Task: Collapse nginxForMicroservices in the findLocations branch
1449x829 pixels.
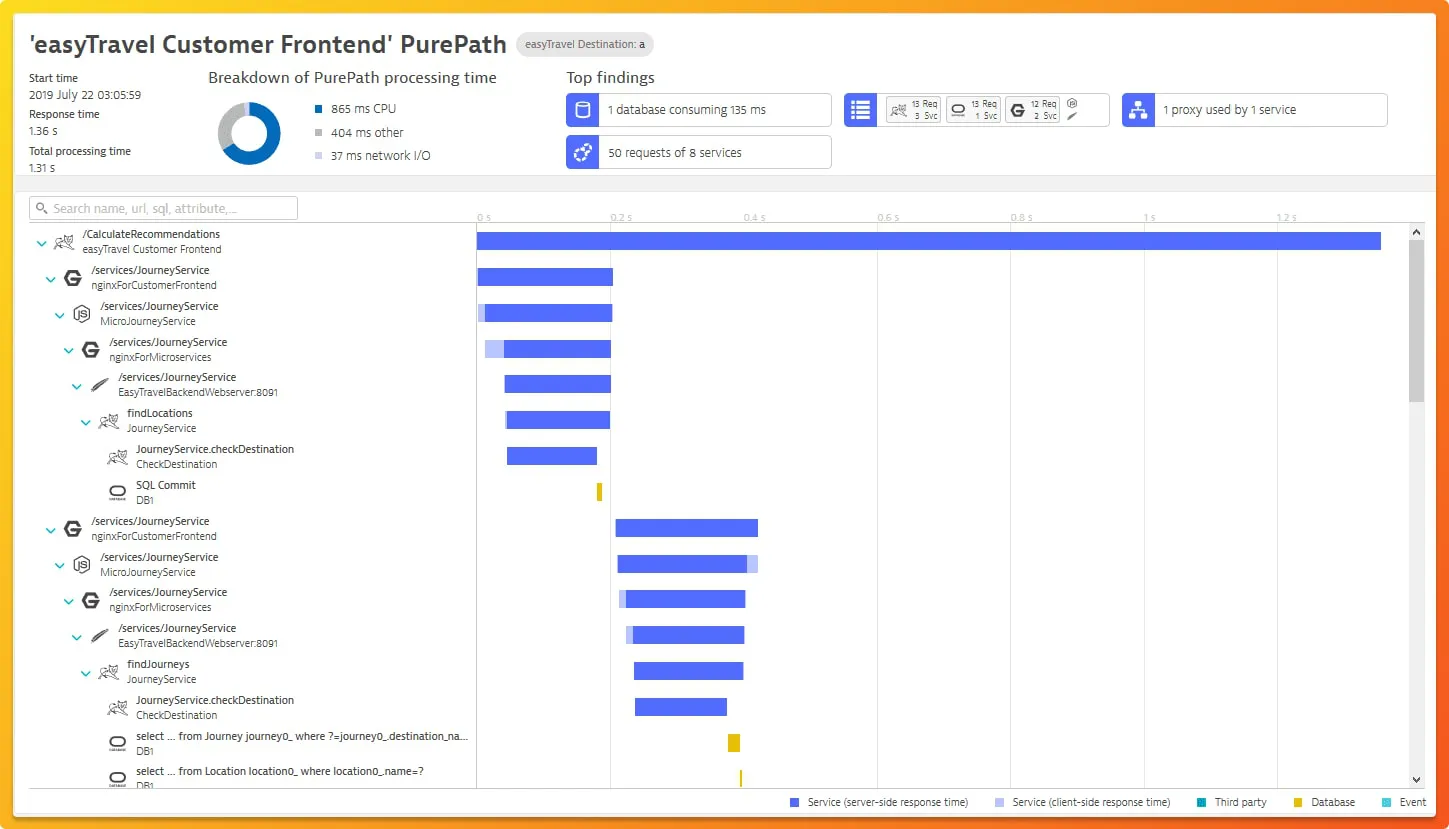Action: [69, 350]
